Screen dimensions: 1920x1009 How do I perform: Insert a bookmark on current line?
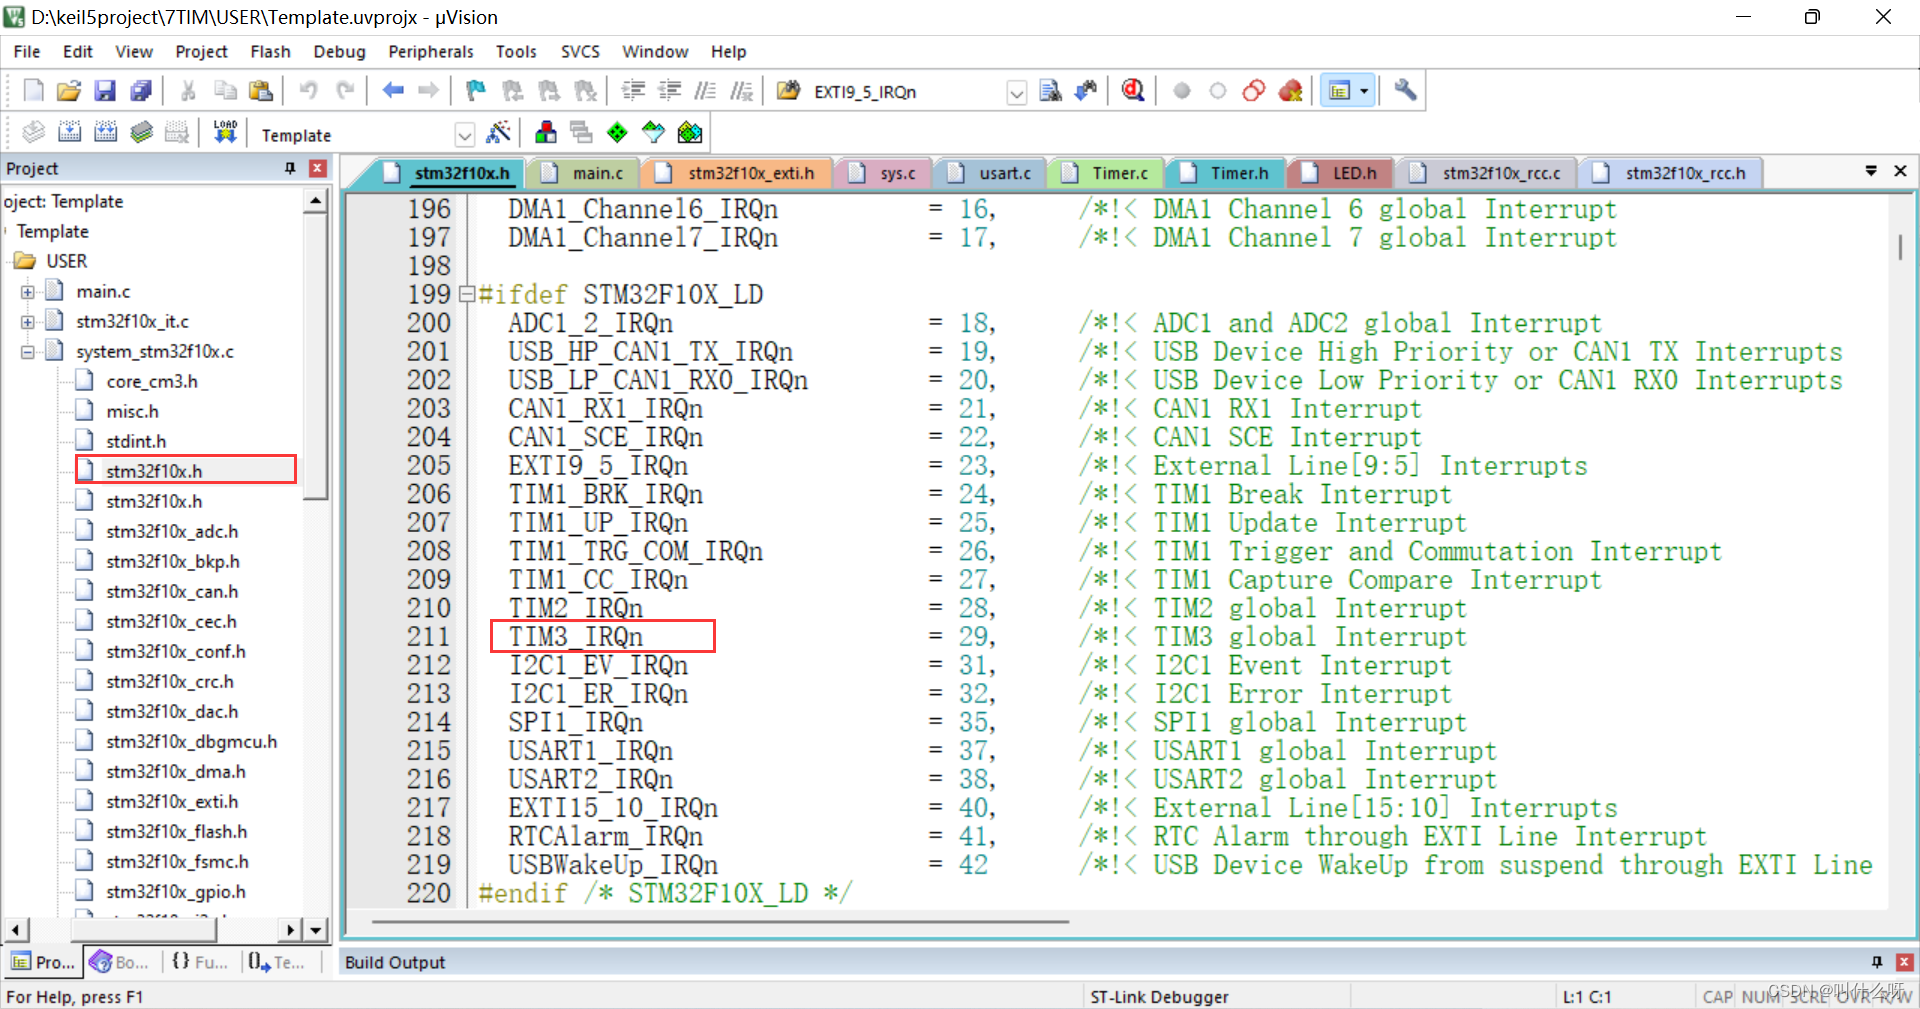[476, 91]
